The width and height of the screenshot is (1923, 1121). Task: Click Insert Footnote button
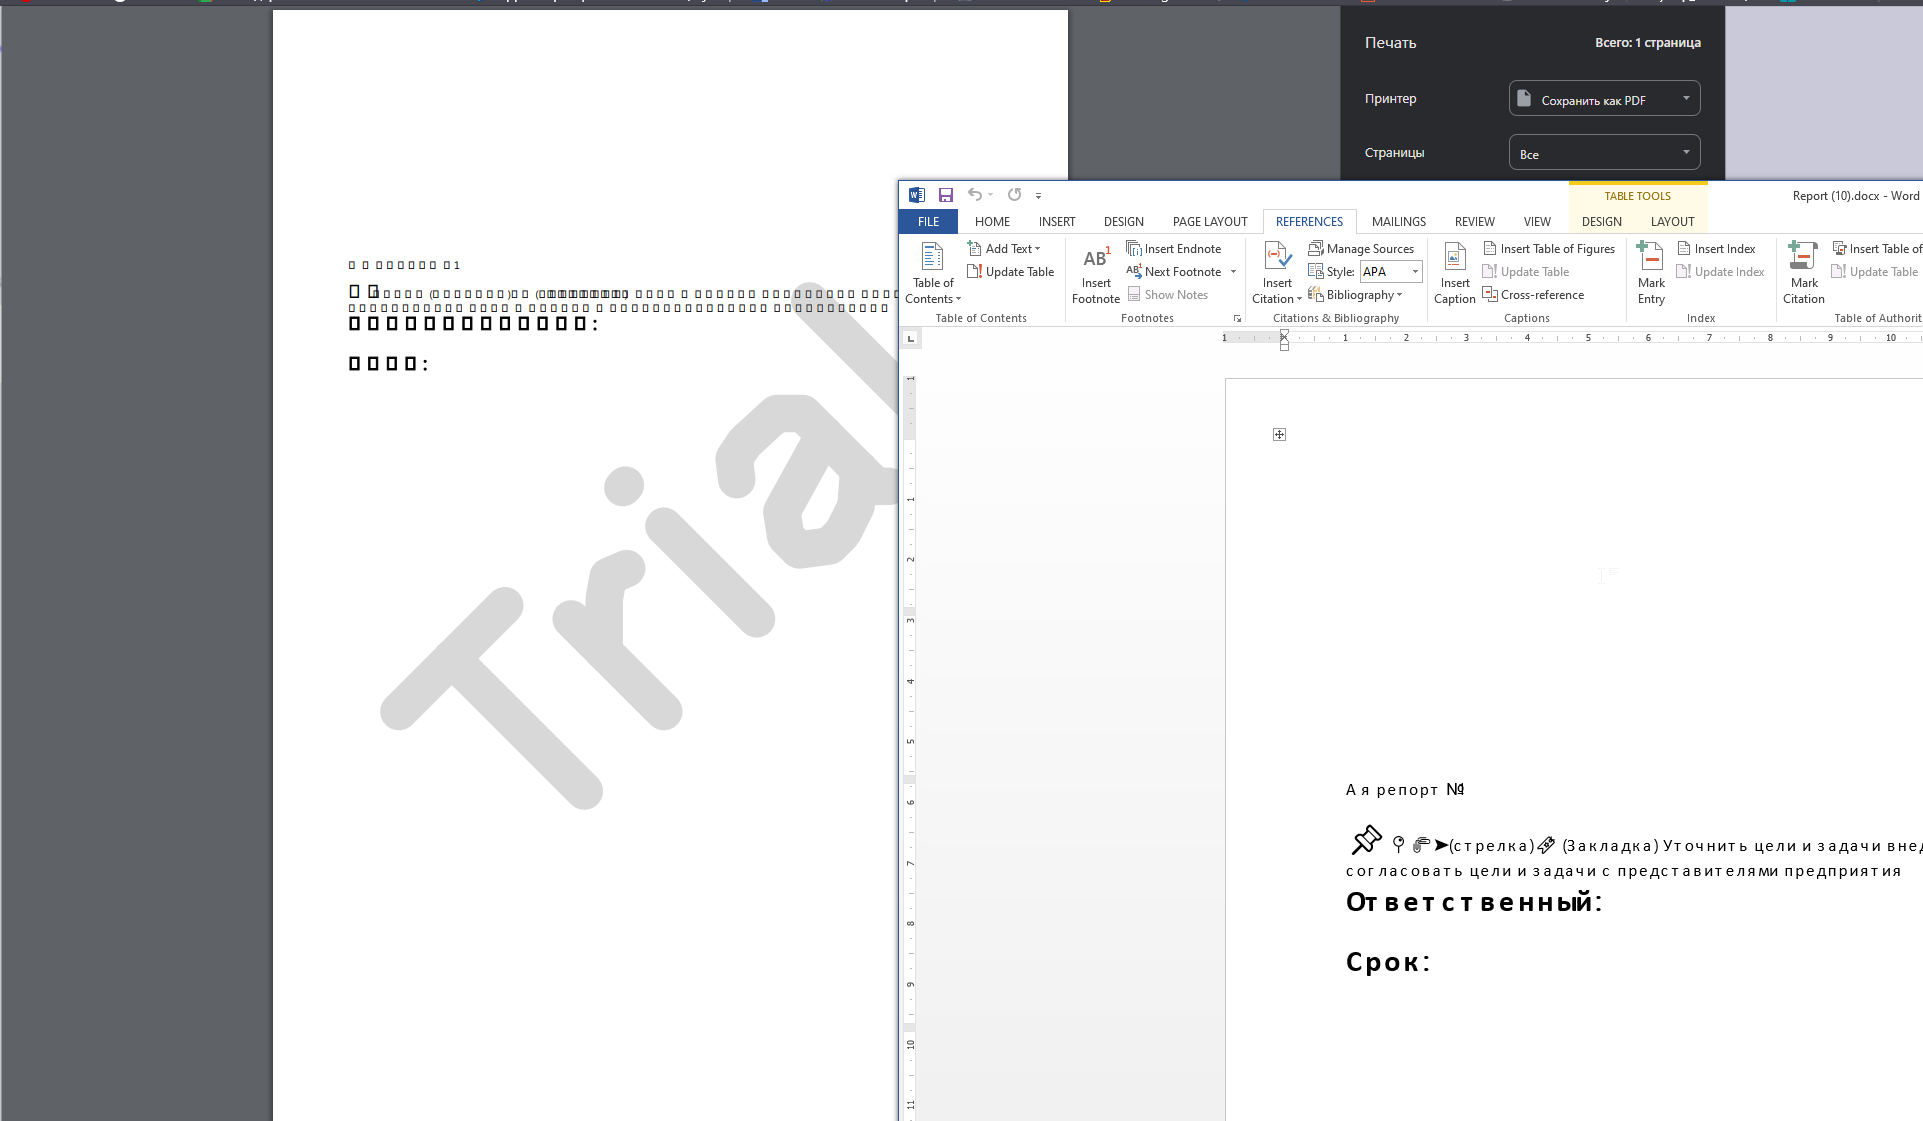click(1096, 273)
